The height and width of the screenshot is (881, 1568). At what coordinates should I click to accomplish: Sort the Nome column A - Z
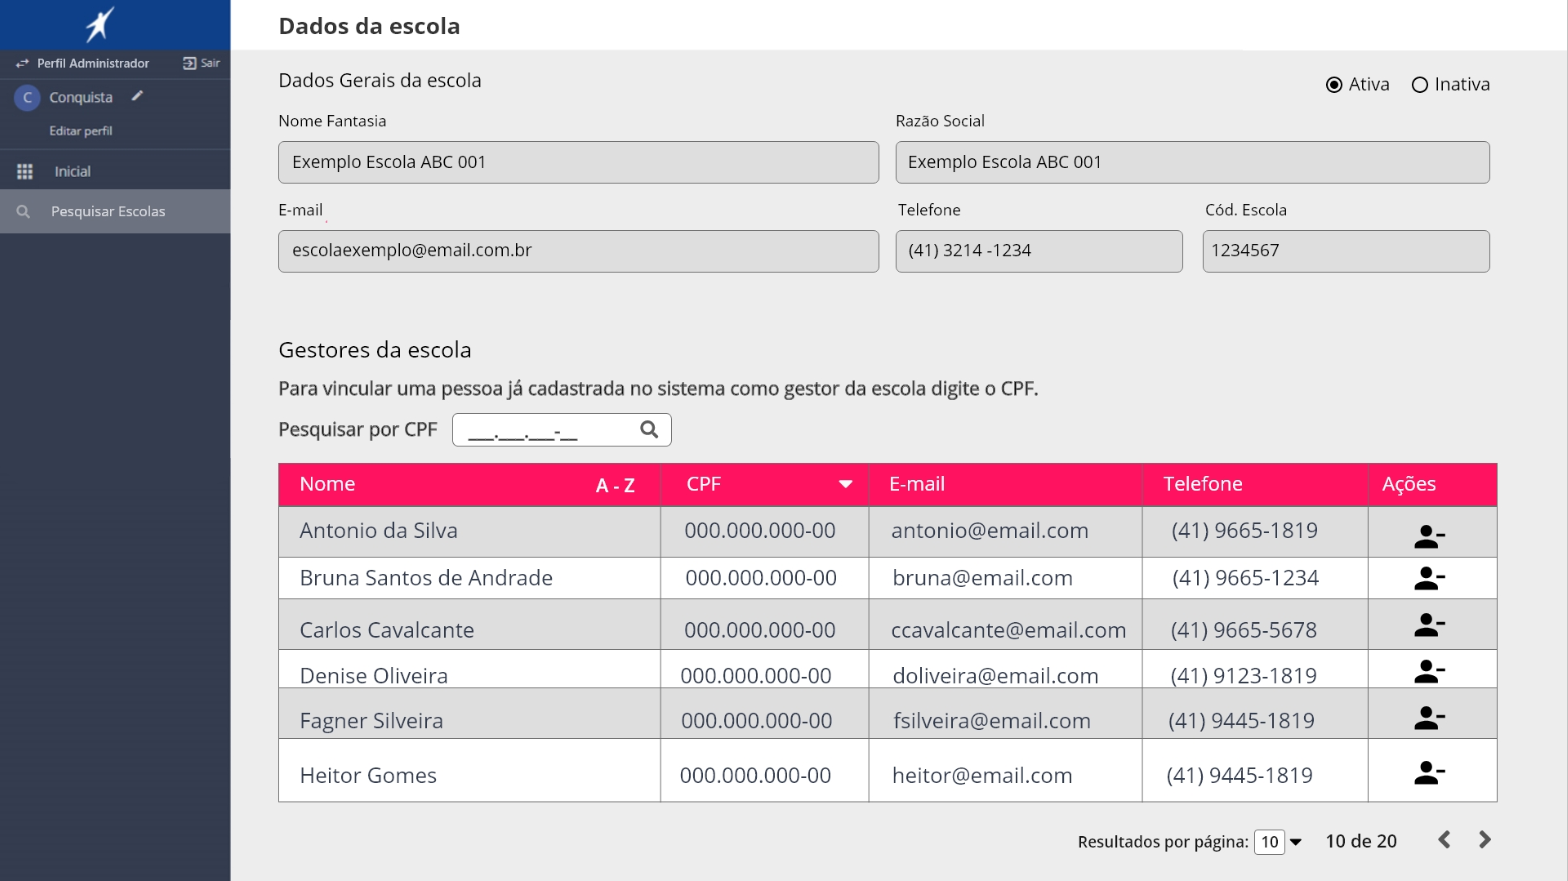click(x=615, y=486)
